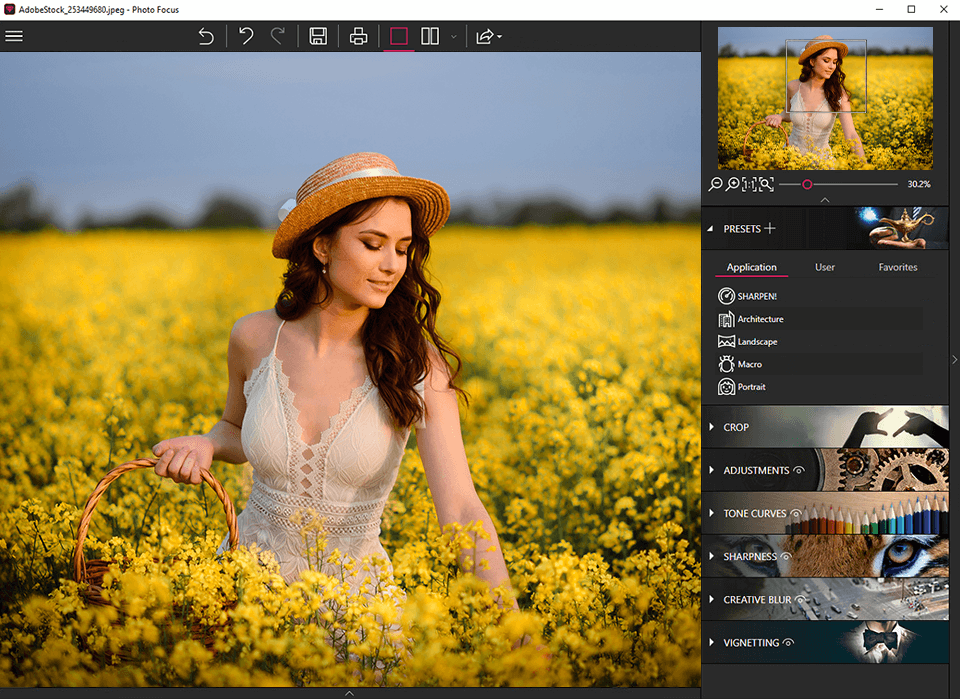Open the share/export dropdown arrow
The height and width of the screenshot is (699, 960).
[499, 37]
